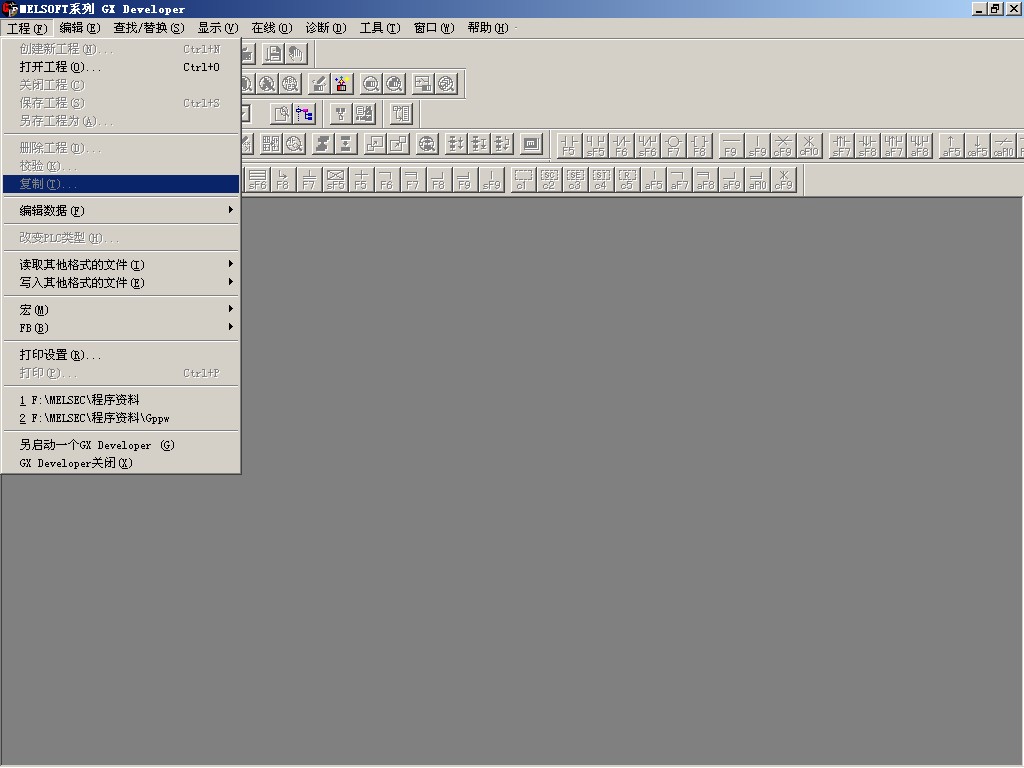Expand the FB submenu
Viewport: 1024px width, 768px height.
point(120,328)
